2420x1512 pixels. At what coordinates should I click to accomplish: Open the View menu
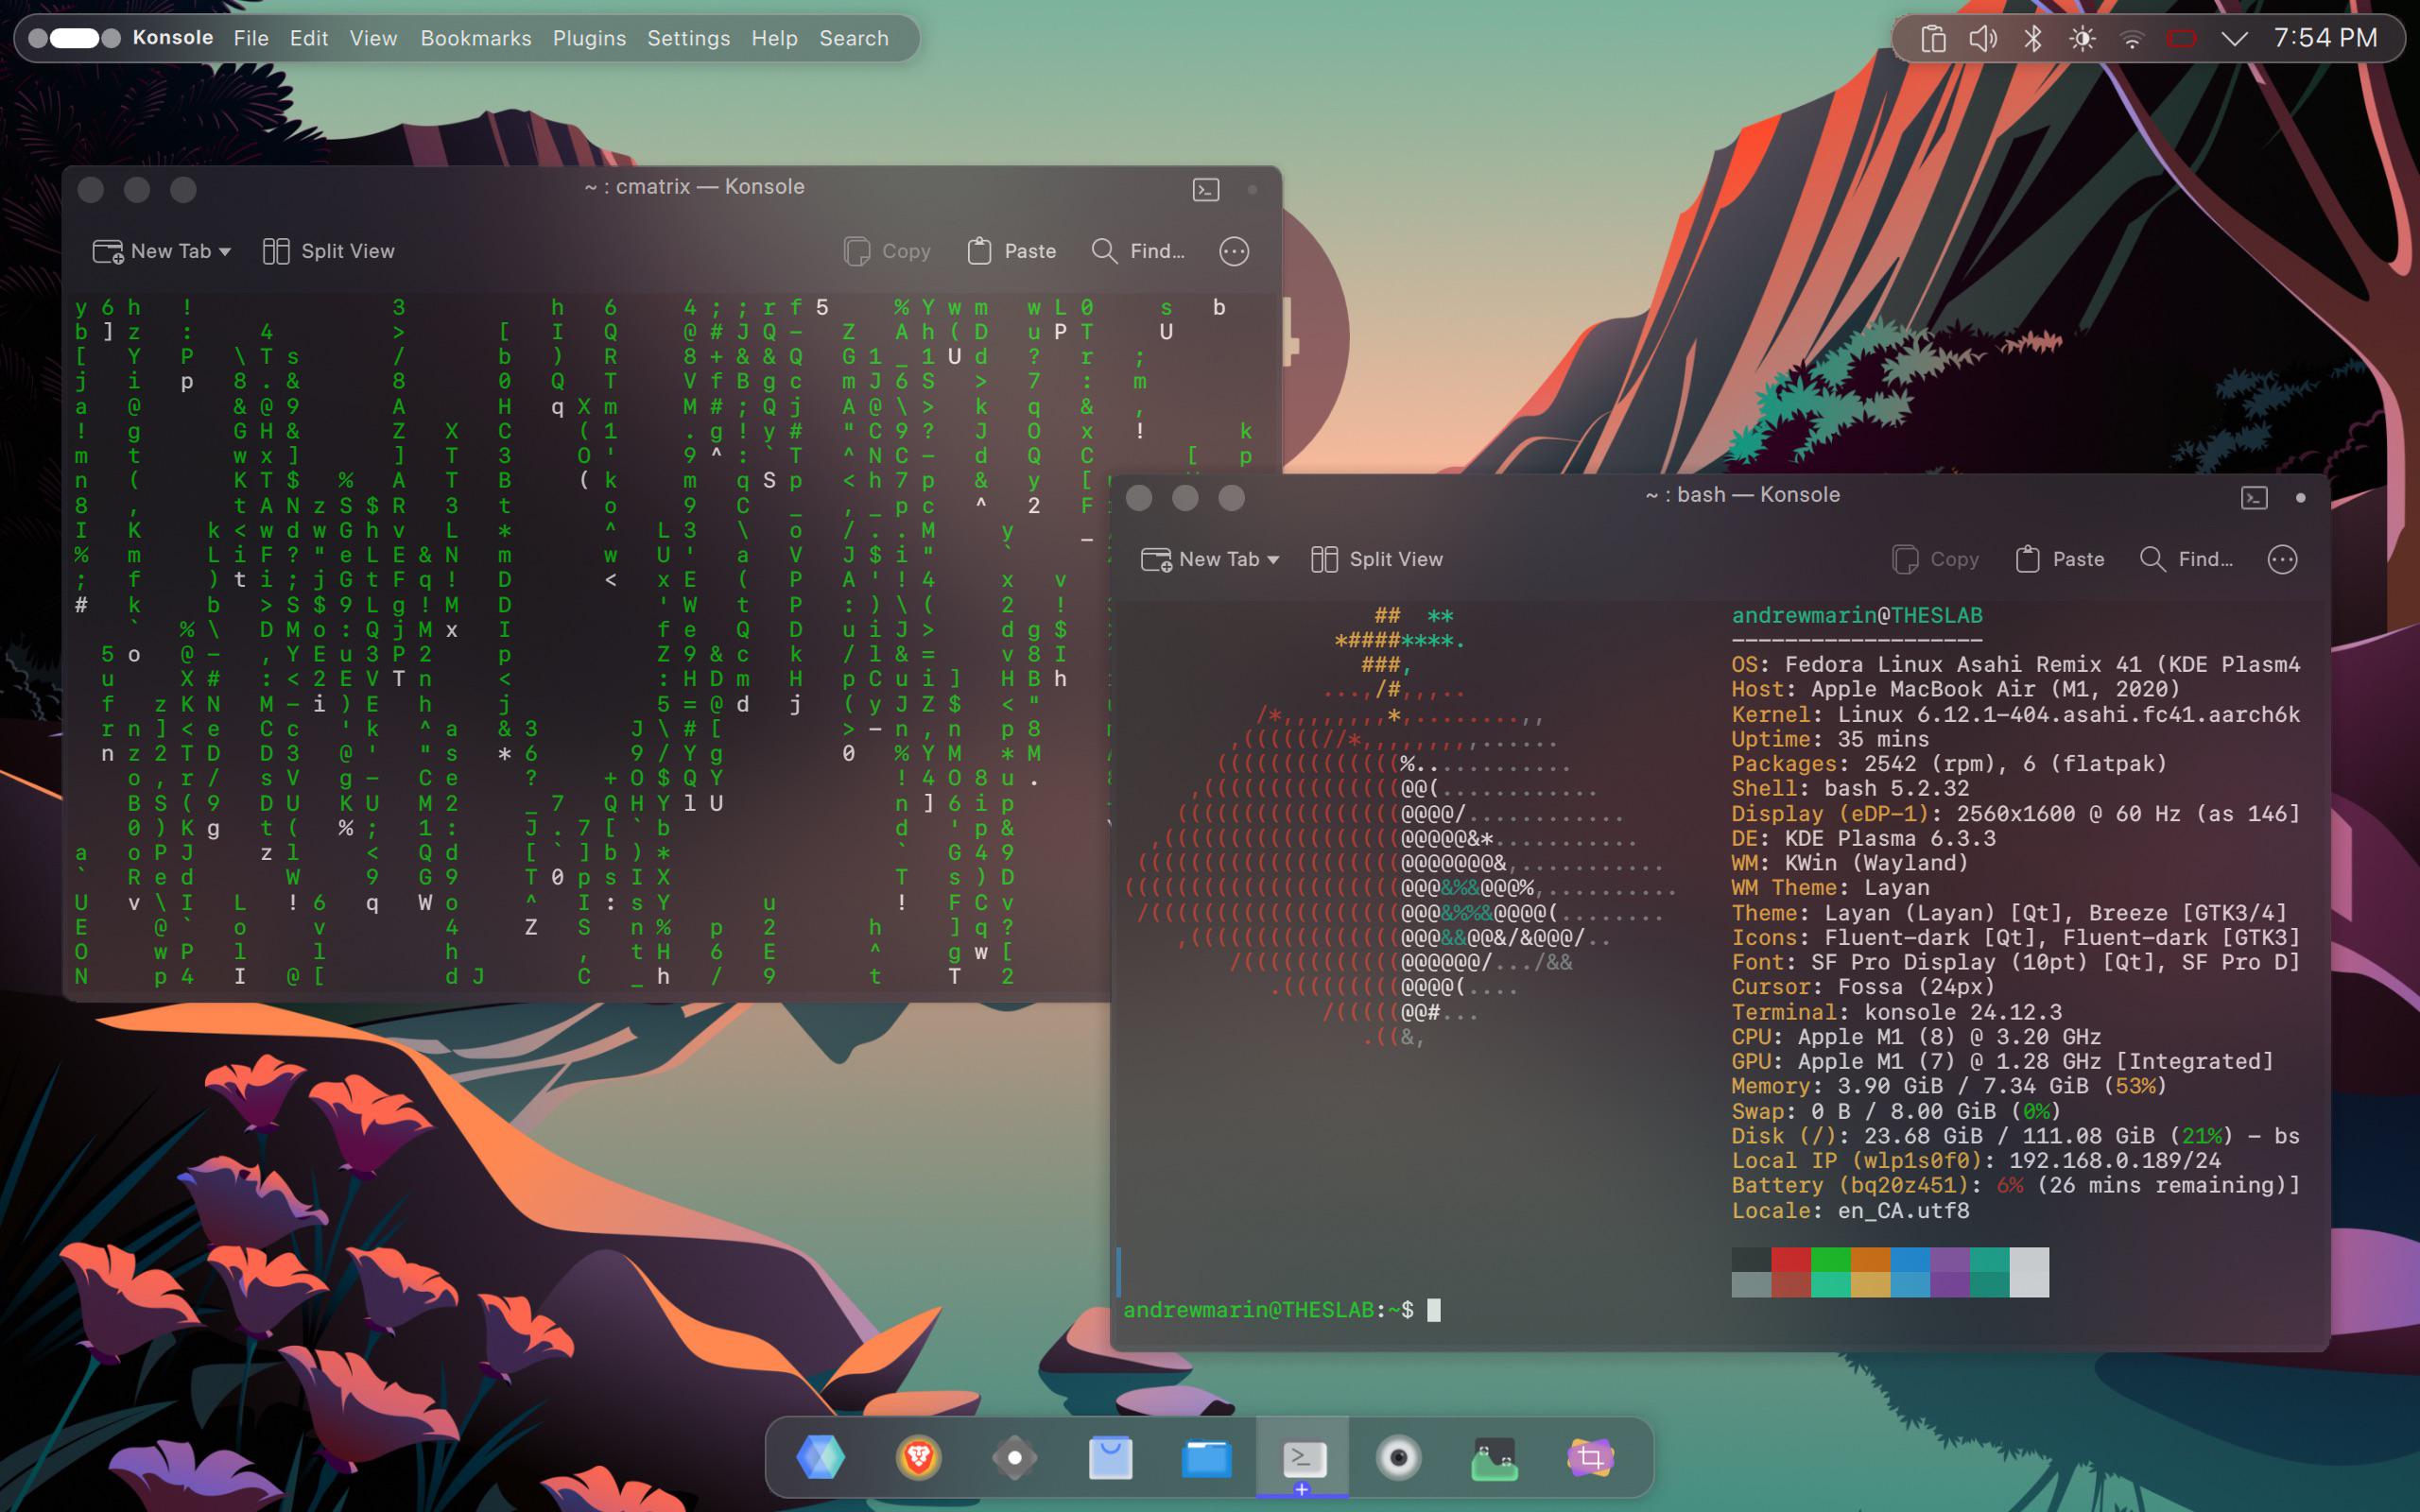[373, 38]
